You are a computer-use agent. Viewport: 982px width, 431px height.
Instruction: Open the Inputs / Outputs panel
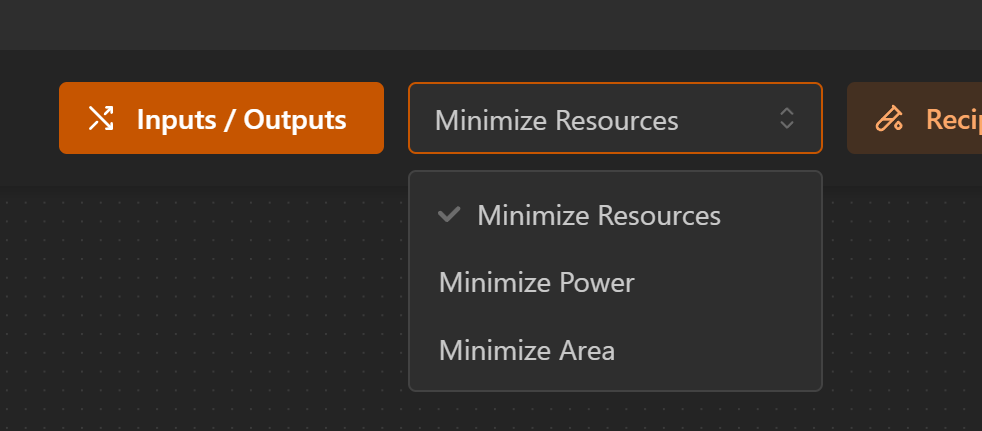221,118
